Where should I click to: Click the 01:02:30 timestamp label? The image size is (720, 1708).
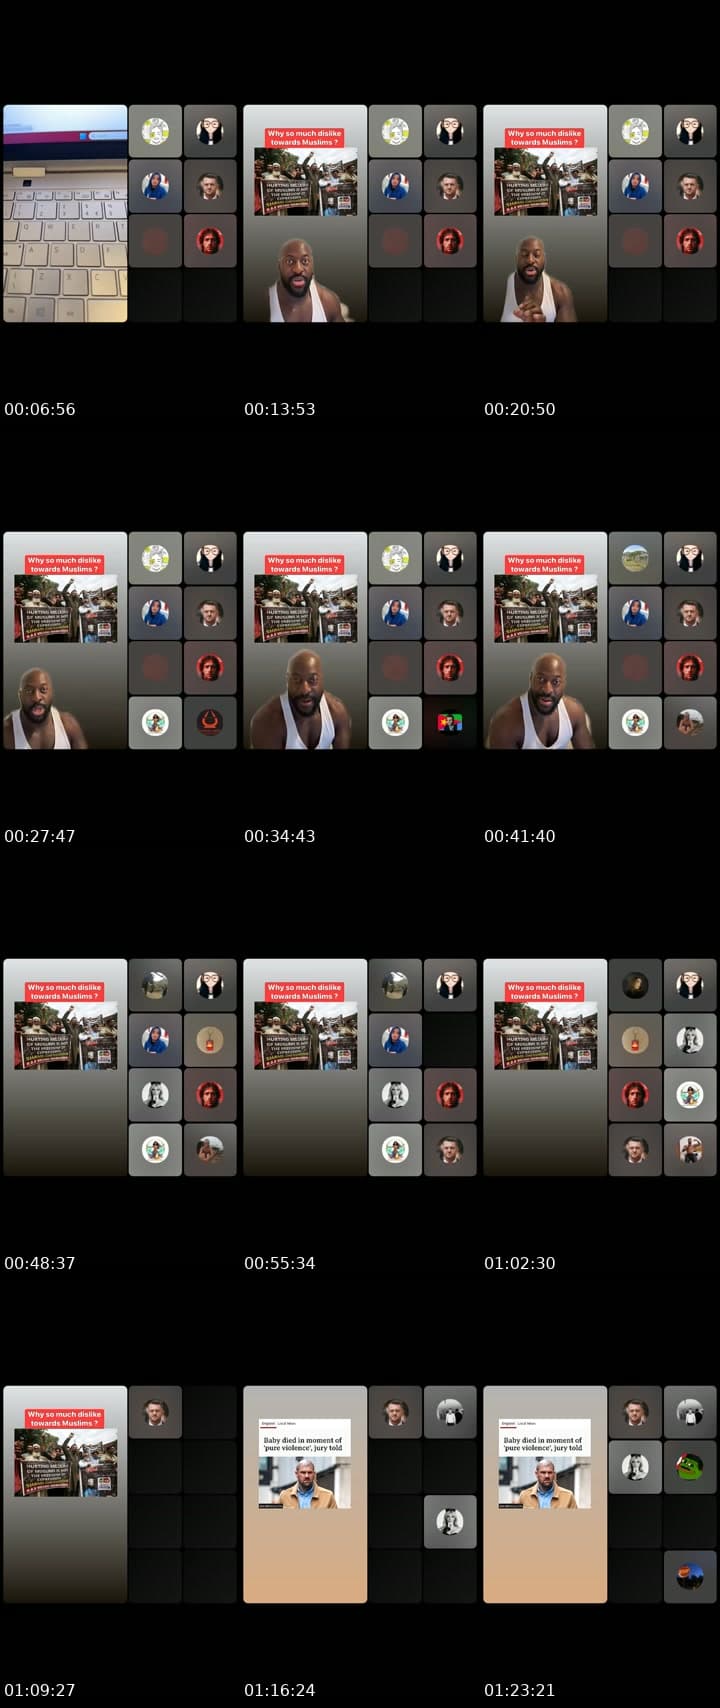coord(520,1263)
